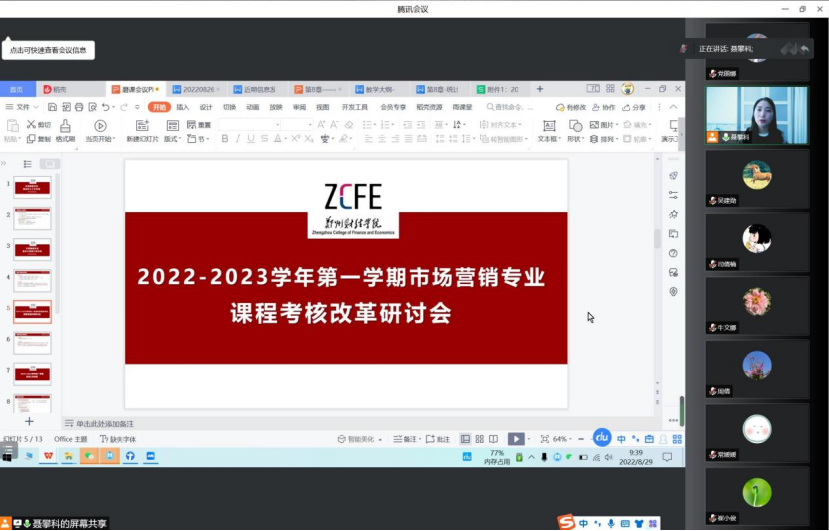829x531 pixels.
Task: Open the font name combo box
Action: point(250,125)
